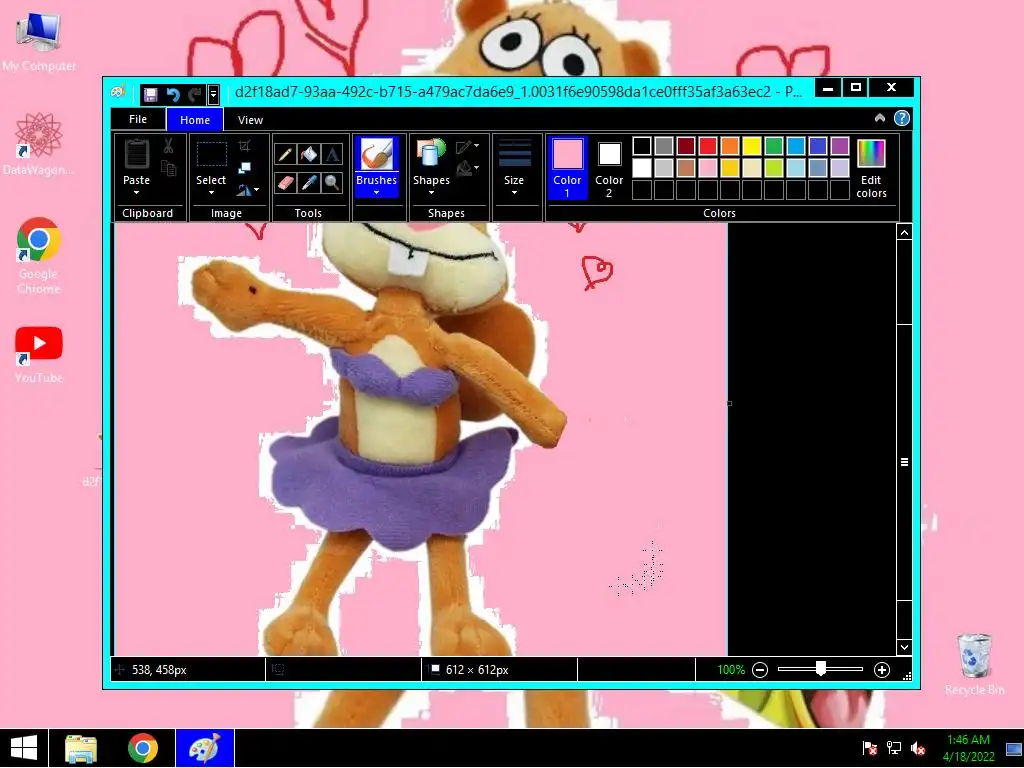
Task: Pick the orange color swatch
Action: pyautogui.click(x=730, y=146)
